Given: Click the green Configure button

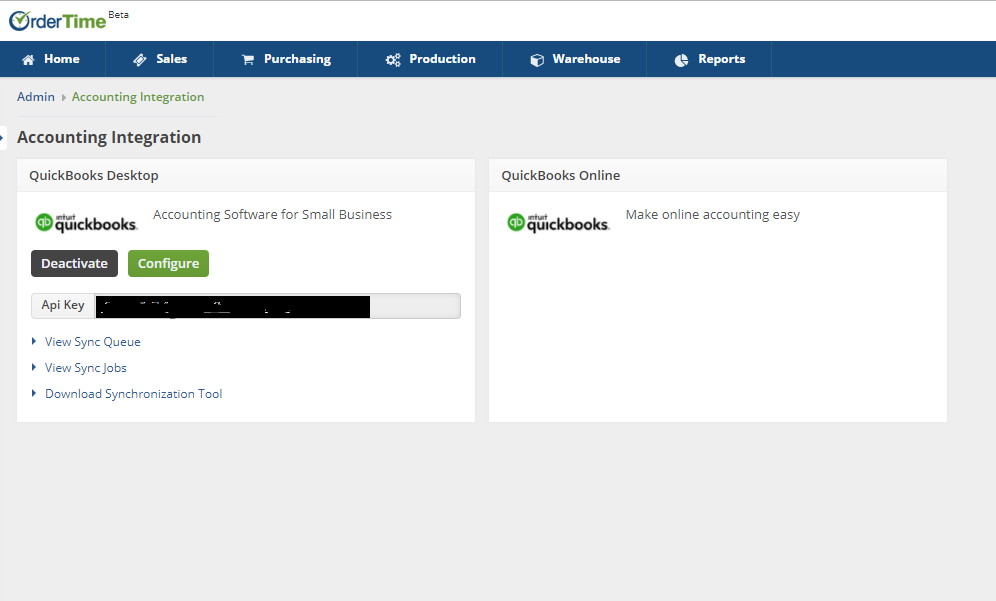Looking at the screenshot, I should click(x=168, y=264).
